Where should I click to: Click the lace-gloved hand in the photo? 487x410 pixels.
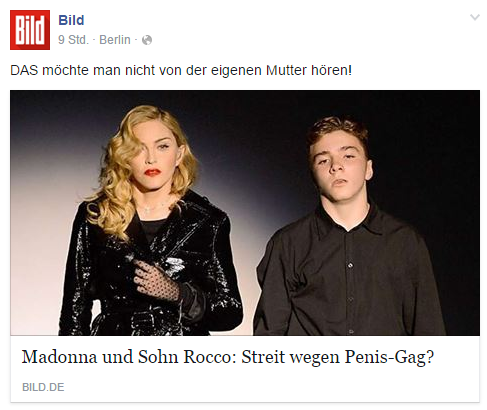click(x=154, y=279)
